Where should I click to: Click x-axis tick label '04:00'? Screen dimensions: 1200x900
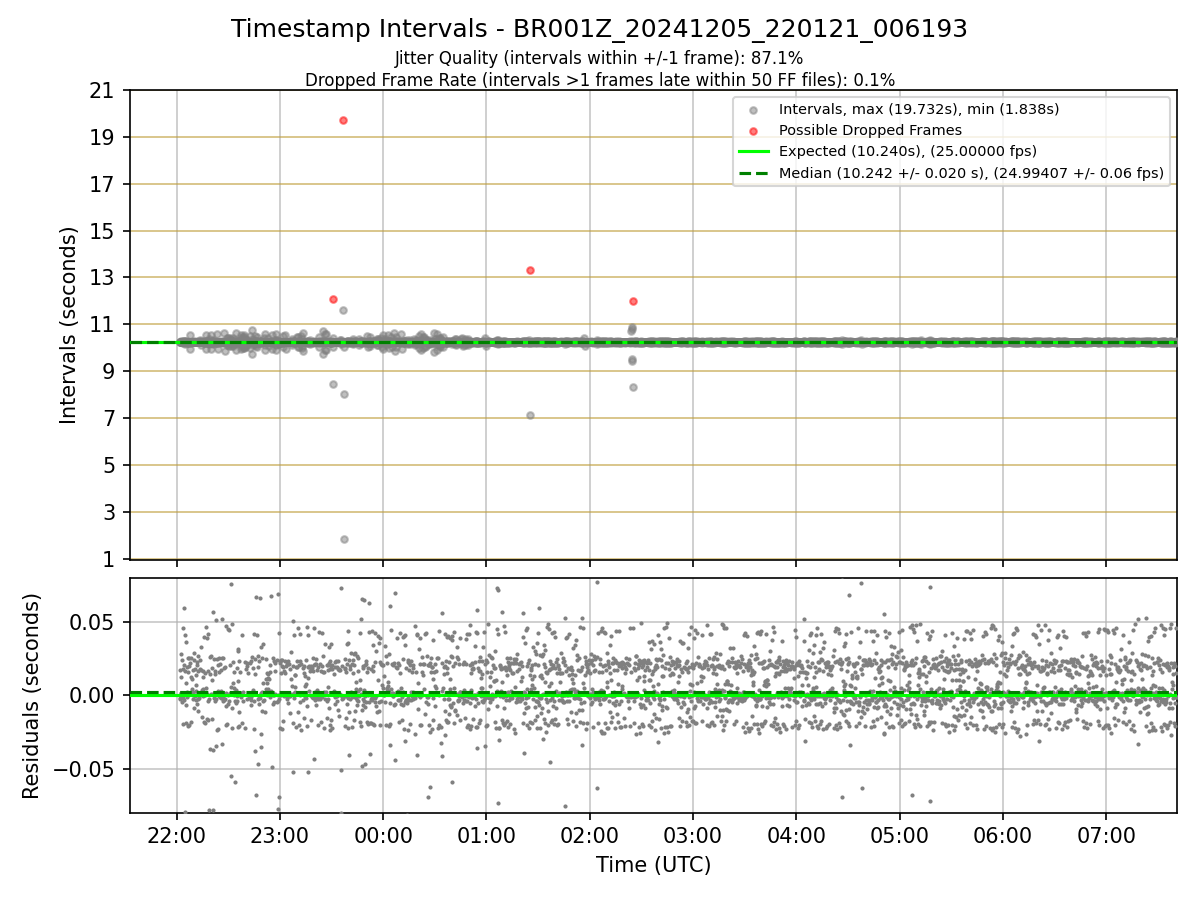(x=796, y=835)
